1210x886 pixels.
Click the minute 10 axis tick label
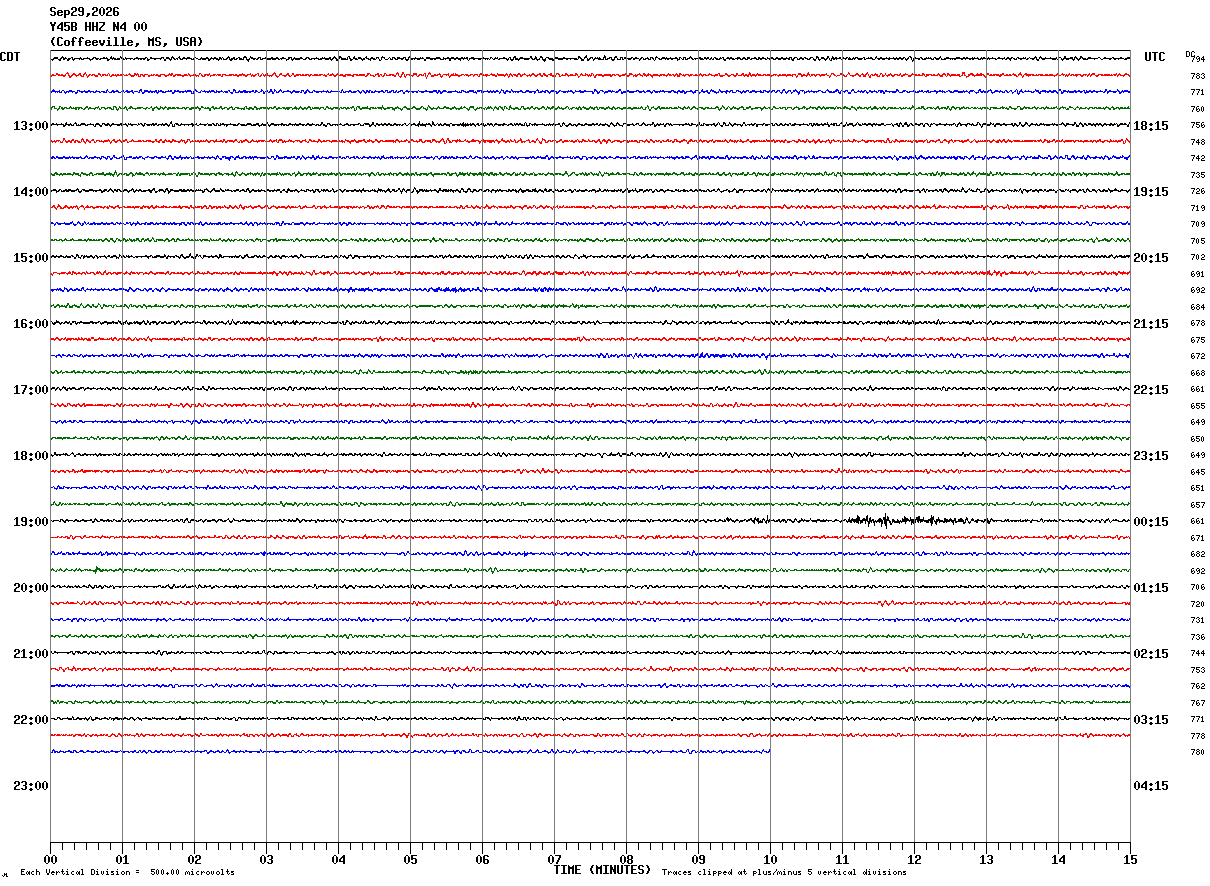click(x=770, y=859)
